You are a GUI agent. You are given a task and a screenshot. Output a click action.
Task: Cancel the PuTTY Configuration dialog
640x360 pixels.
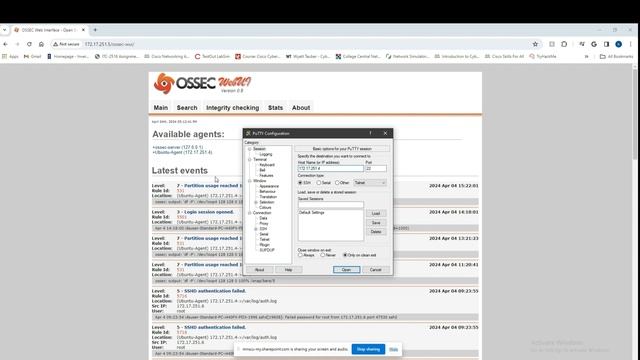376,270
